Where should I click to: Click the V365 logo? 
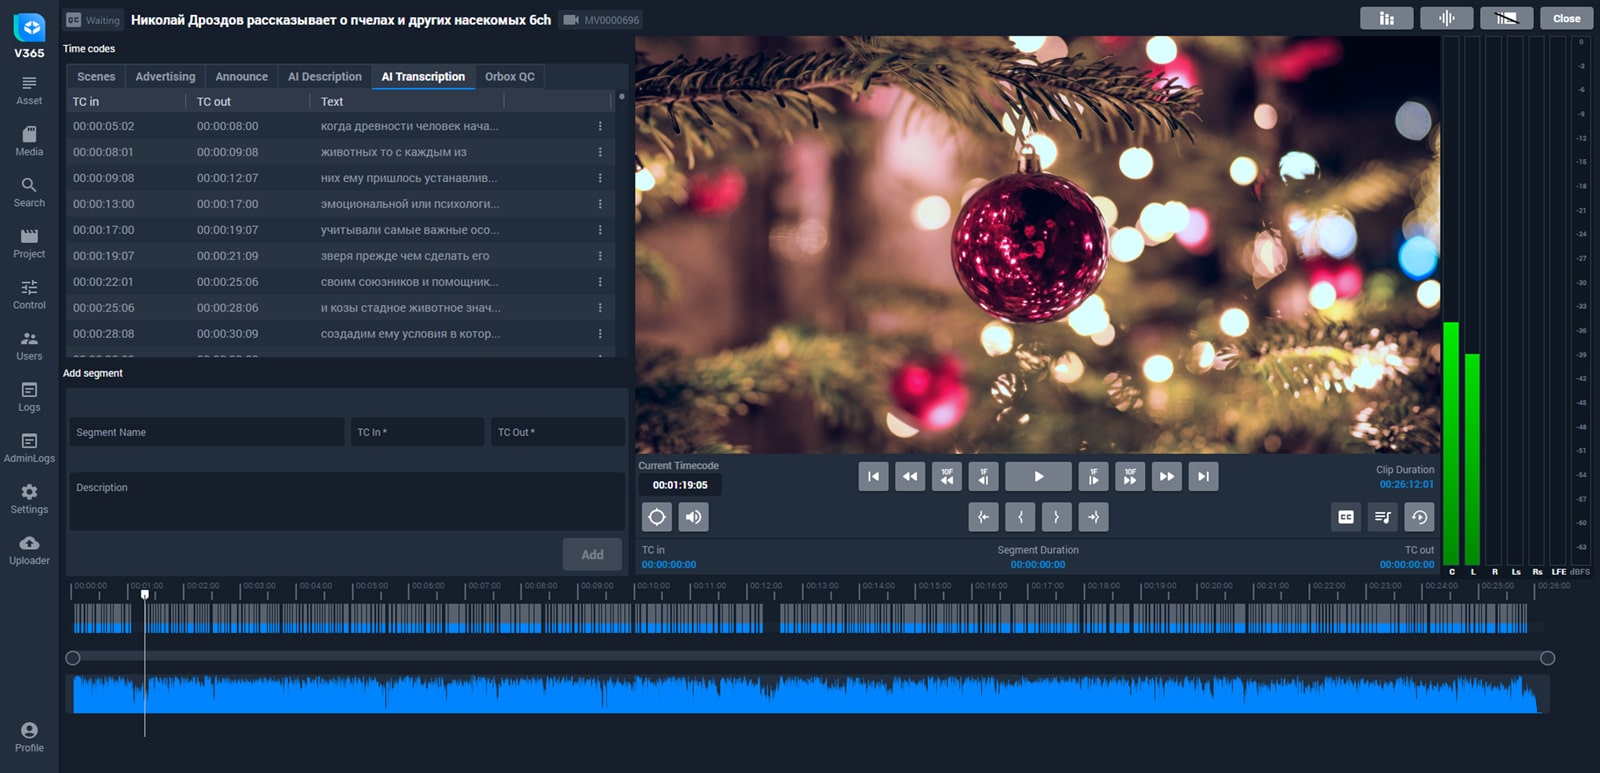[29, 36]
